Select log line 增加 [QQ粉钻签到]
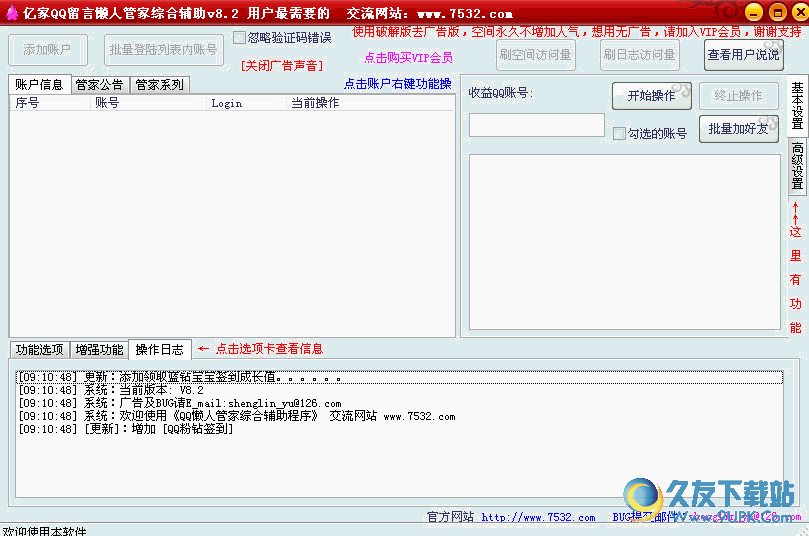The image size is (809, 536). click(399, 429)
